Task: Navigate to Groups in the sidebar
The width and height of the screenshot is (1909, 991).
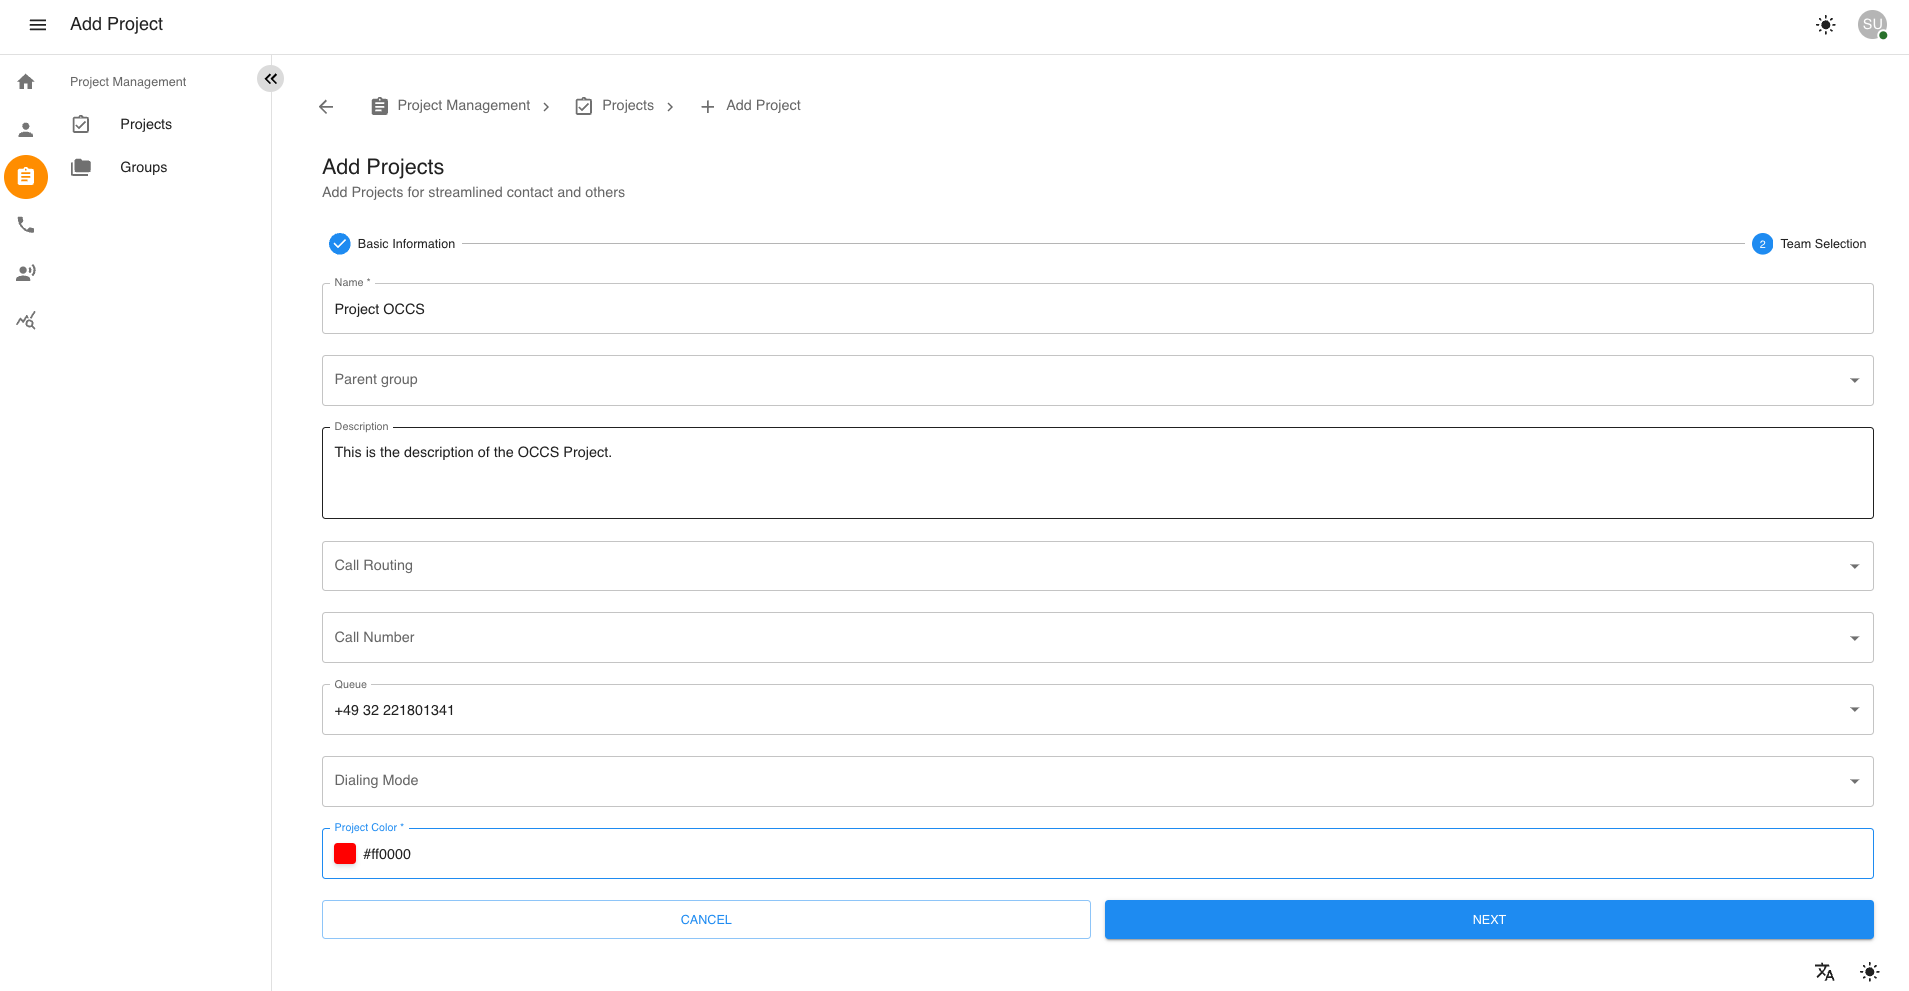Action: 142,167
